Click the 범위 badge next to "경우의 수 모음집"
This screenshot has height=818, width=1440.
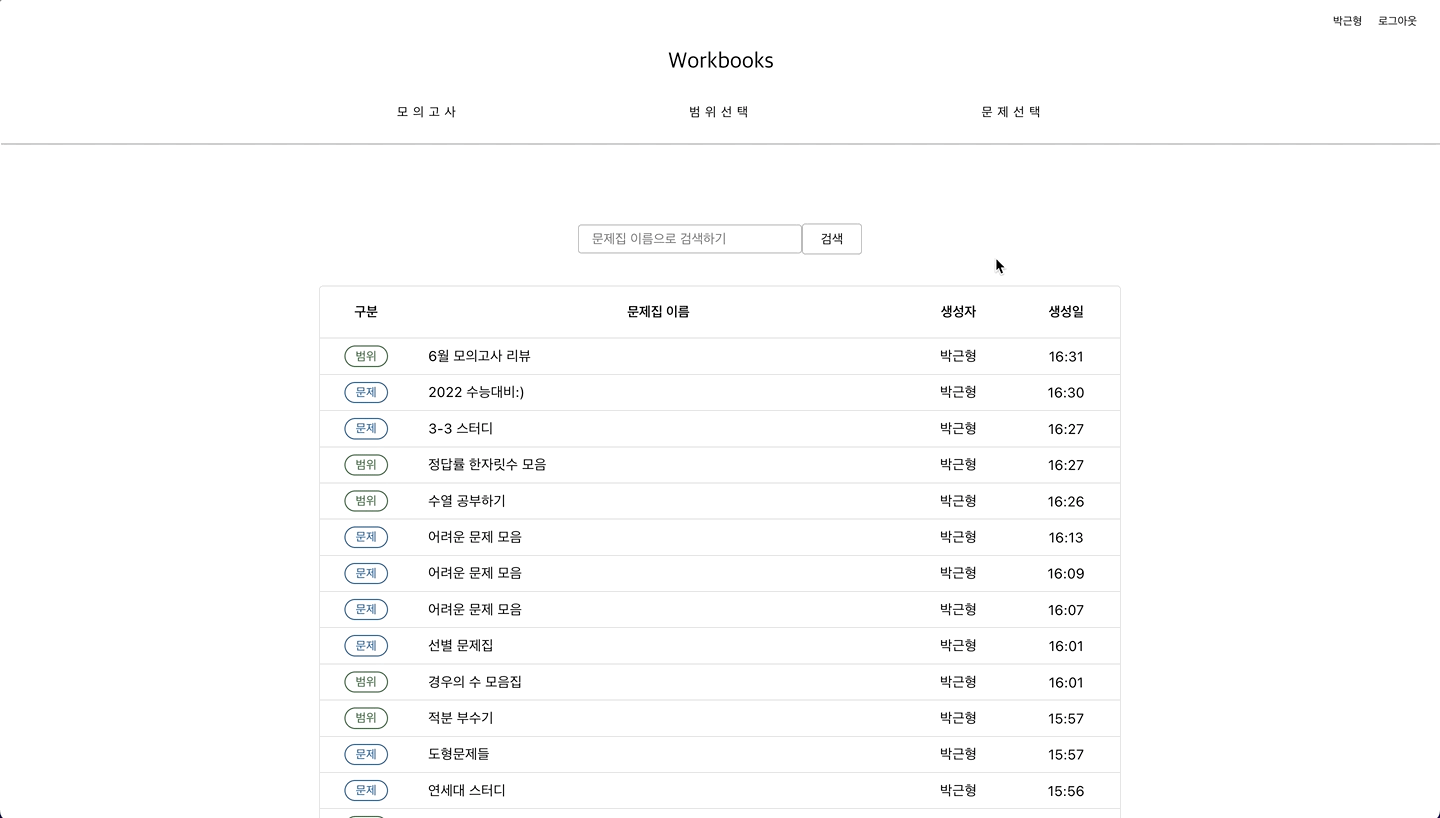pos(366,681)
